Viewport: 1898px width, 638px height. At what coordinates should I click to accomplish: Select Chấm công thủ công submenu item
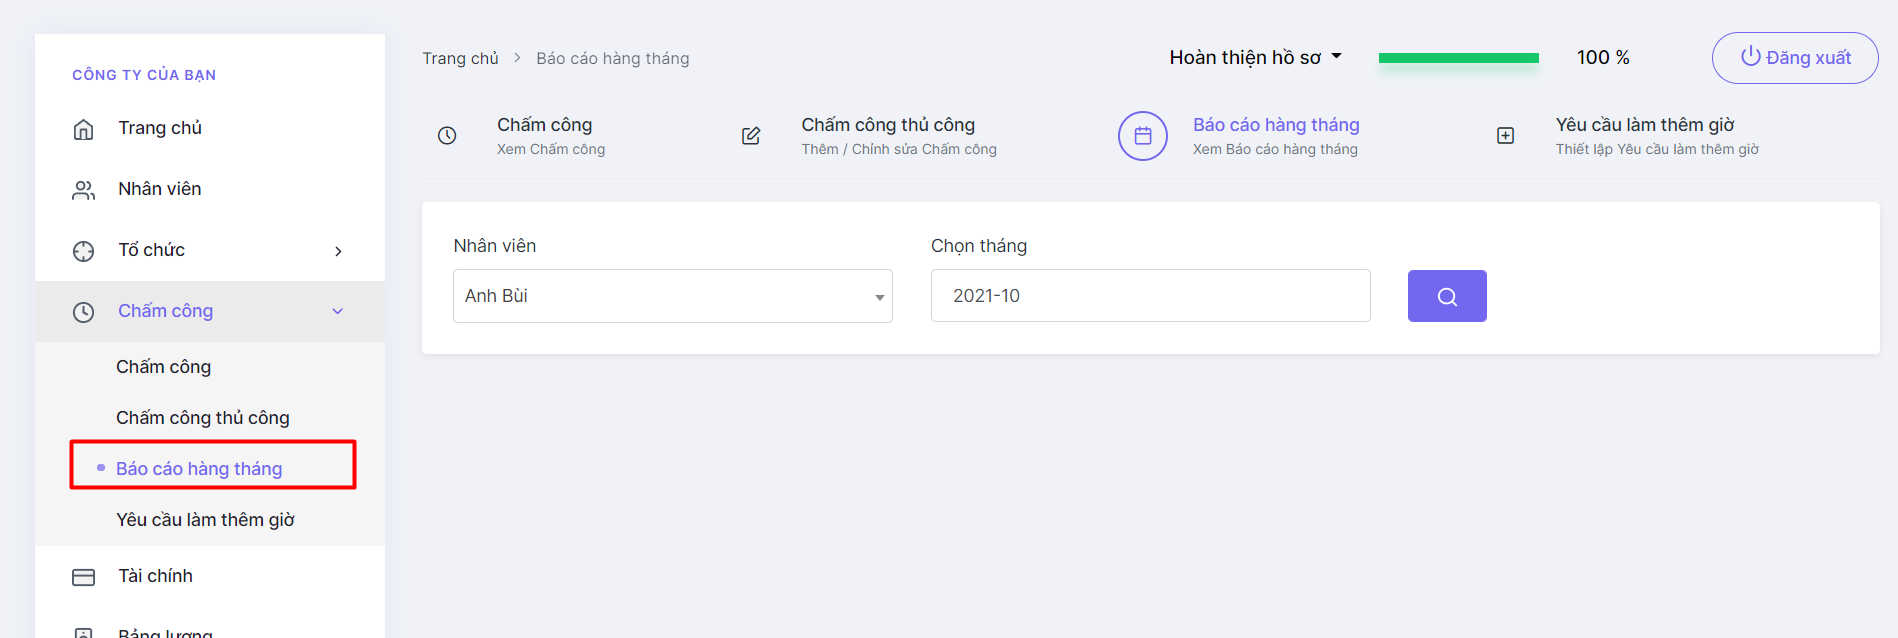tap(203, 418)
